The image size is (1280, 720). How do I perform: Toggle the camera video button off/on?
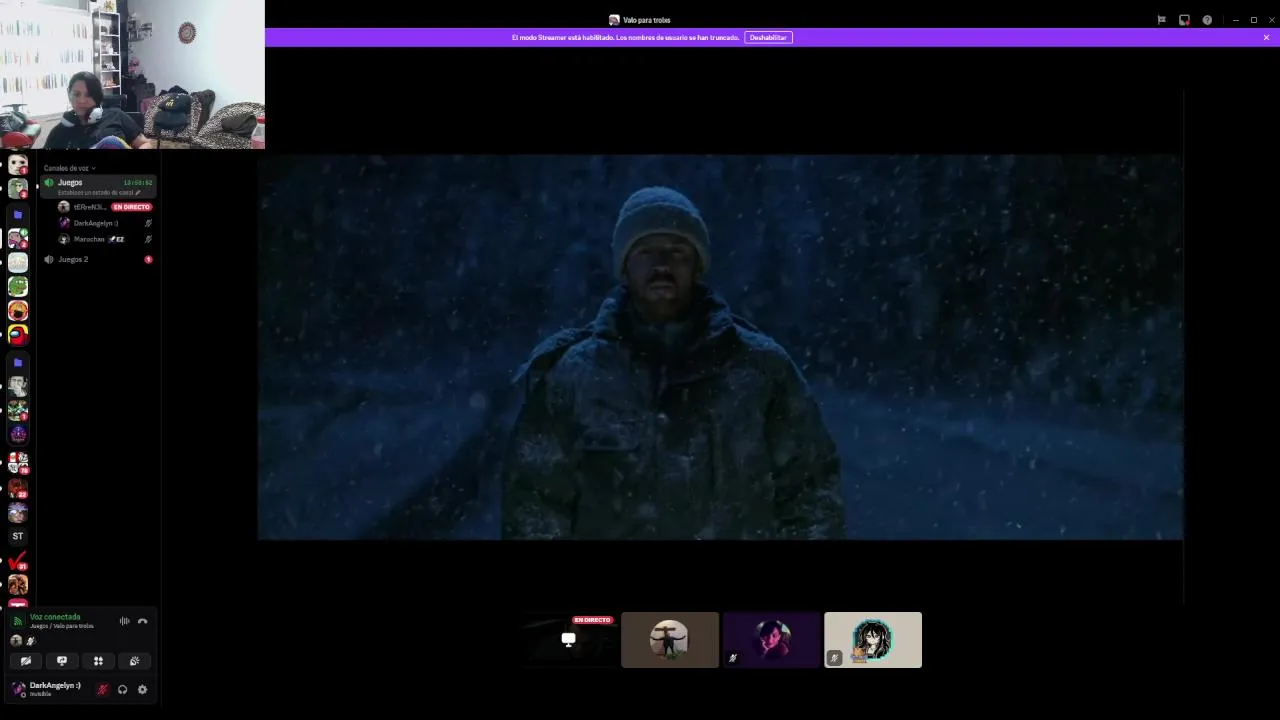pyautogui.click(x=26, y=661)
